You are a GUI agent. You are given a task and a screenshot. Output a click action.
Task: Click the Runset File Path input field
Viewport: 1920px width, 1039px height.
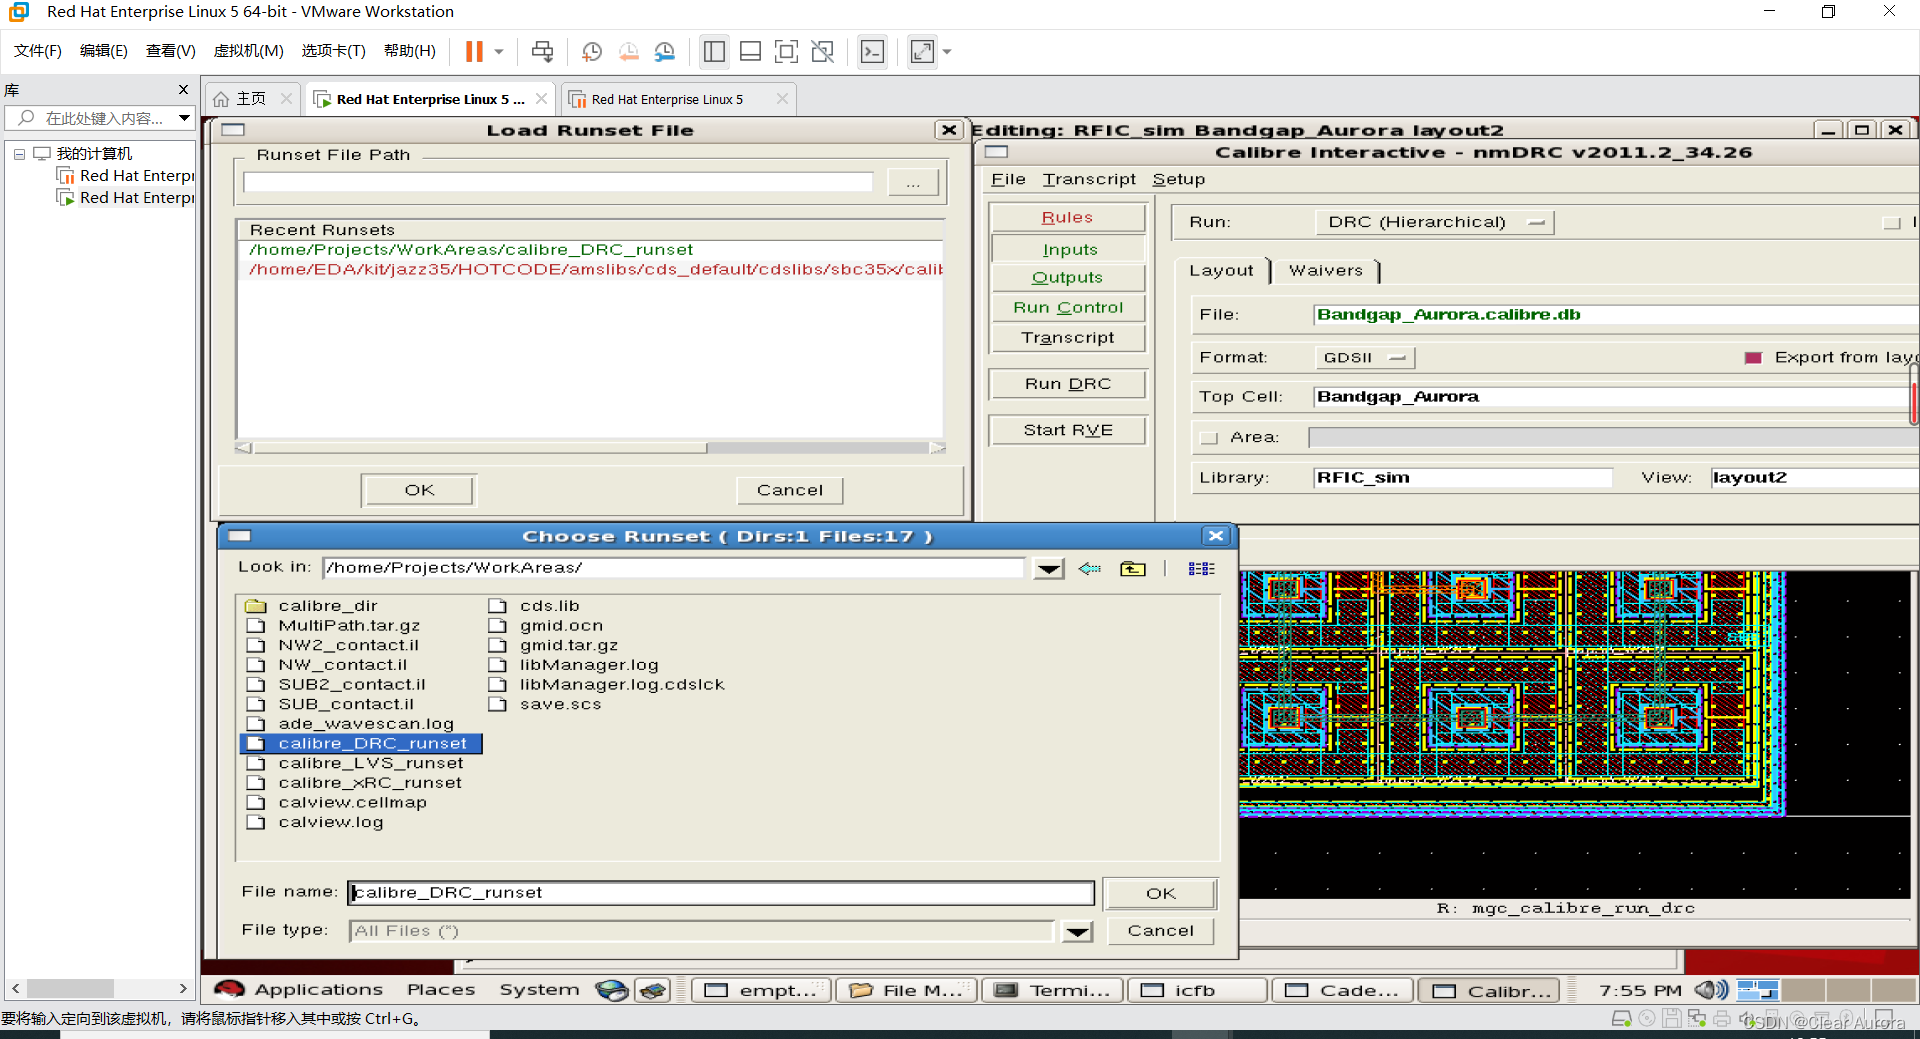point(558,182)
